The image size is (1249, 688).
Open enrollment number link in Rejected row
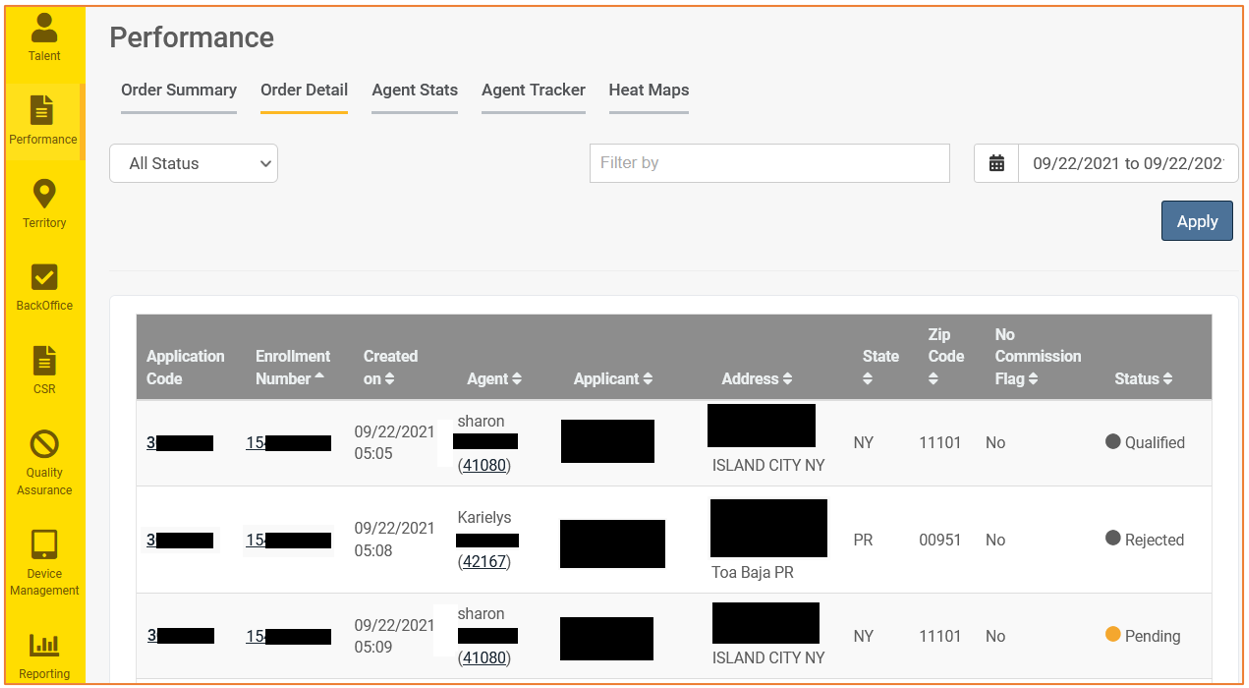click(x=288, y=540)
